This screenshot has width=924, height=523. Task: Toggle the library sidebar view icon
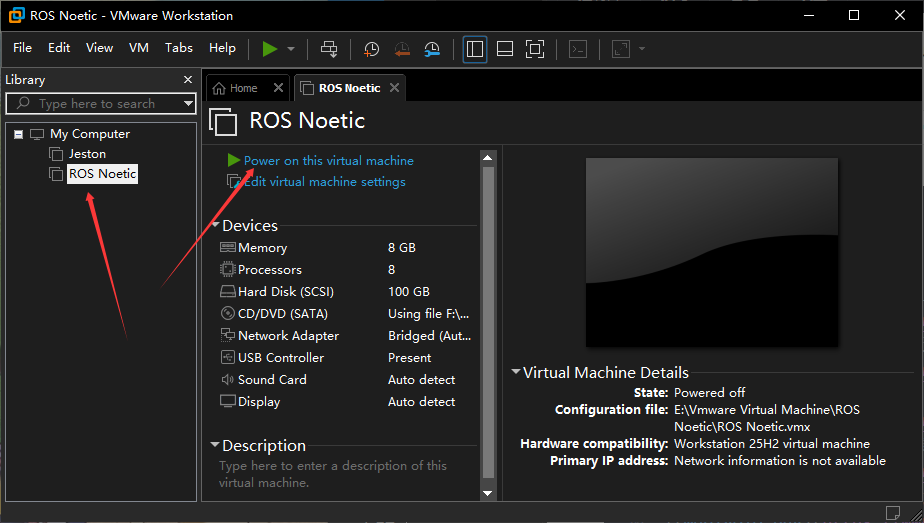pyautogui.click(x=475, y=49)
